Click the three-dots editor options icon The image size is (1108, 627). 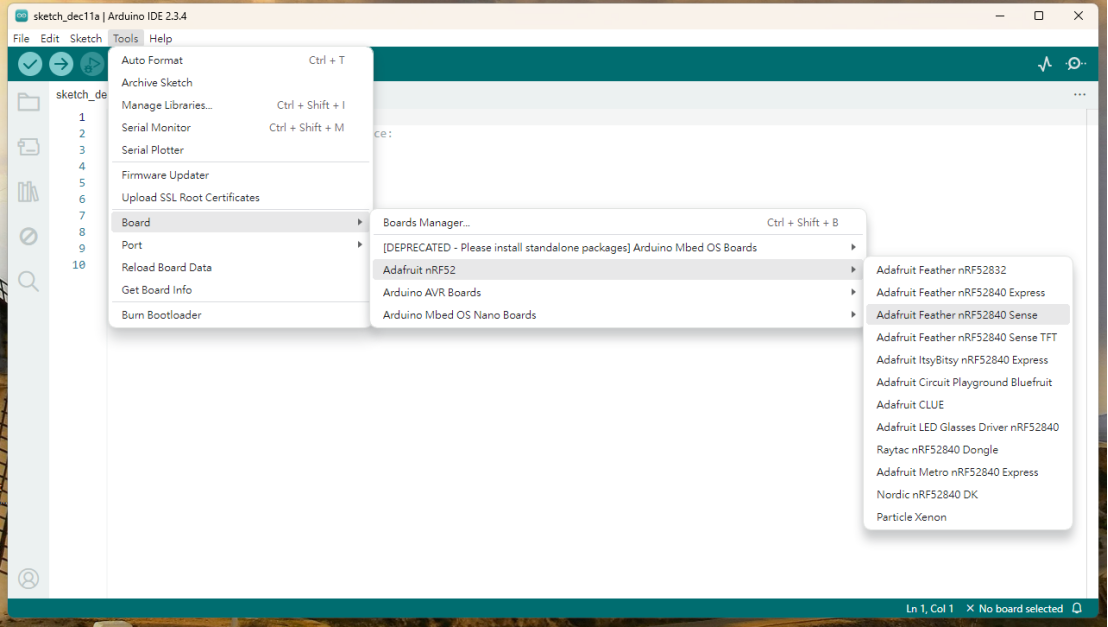coord(1080,94)
